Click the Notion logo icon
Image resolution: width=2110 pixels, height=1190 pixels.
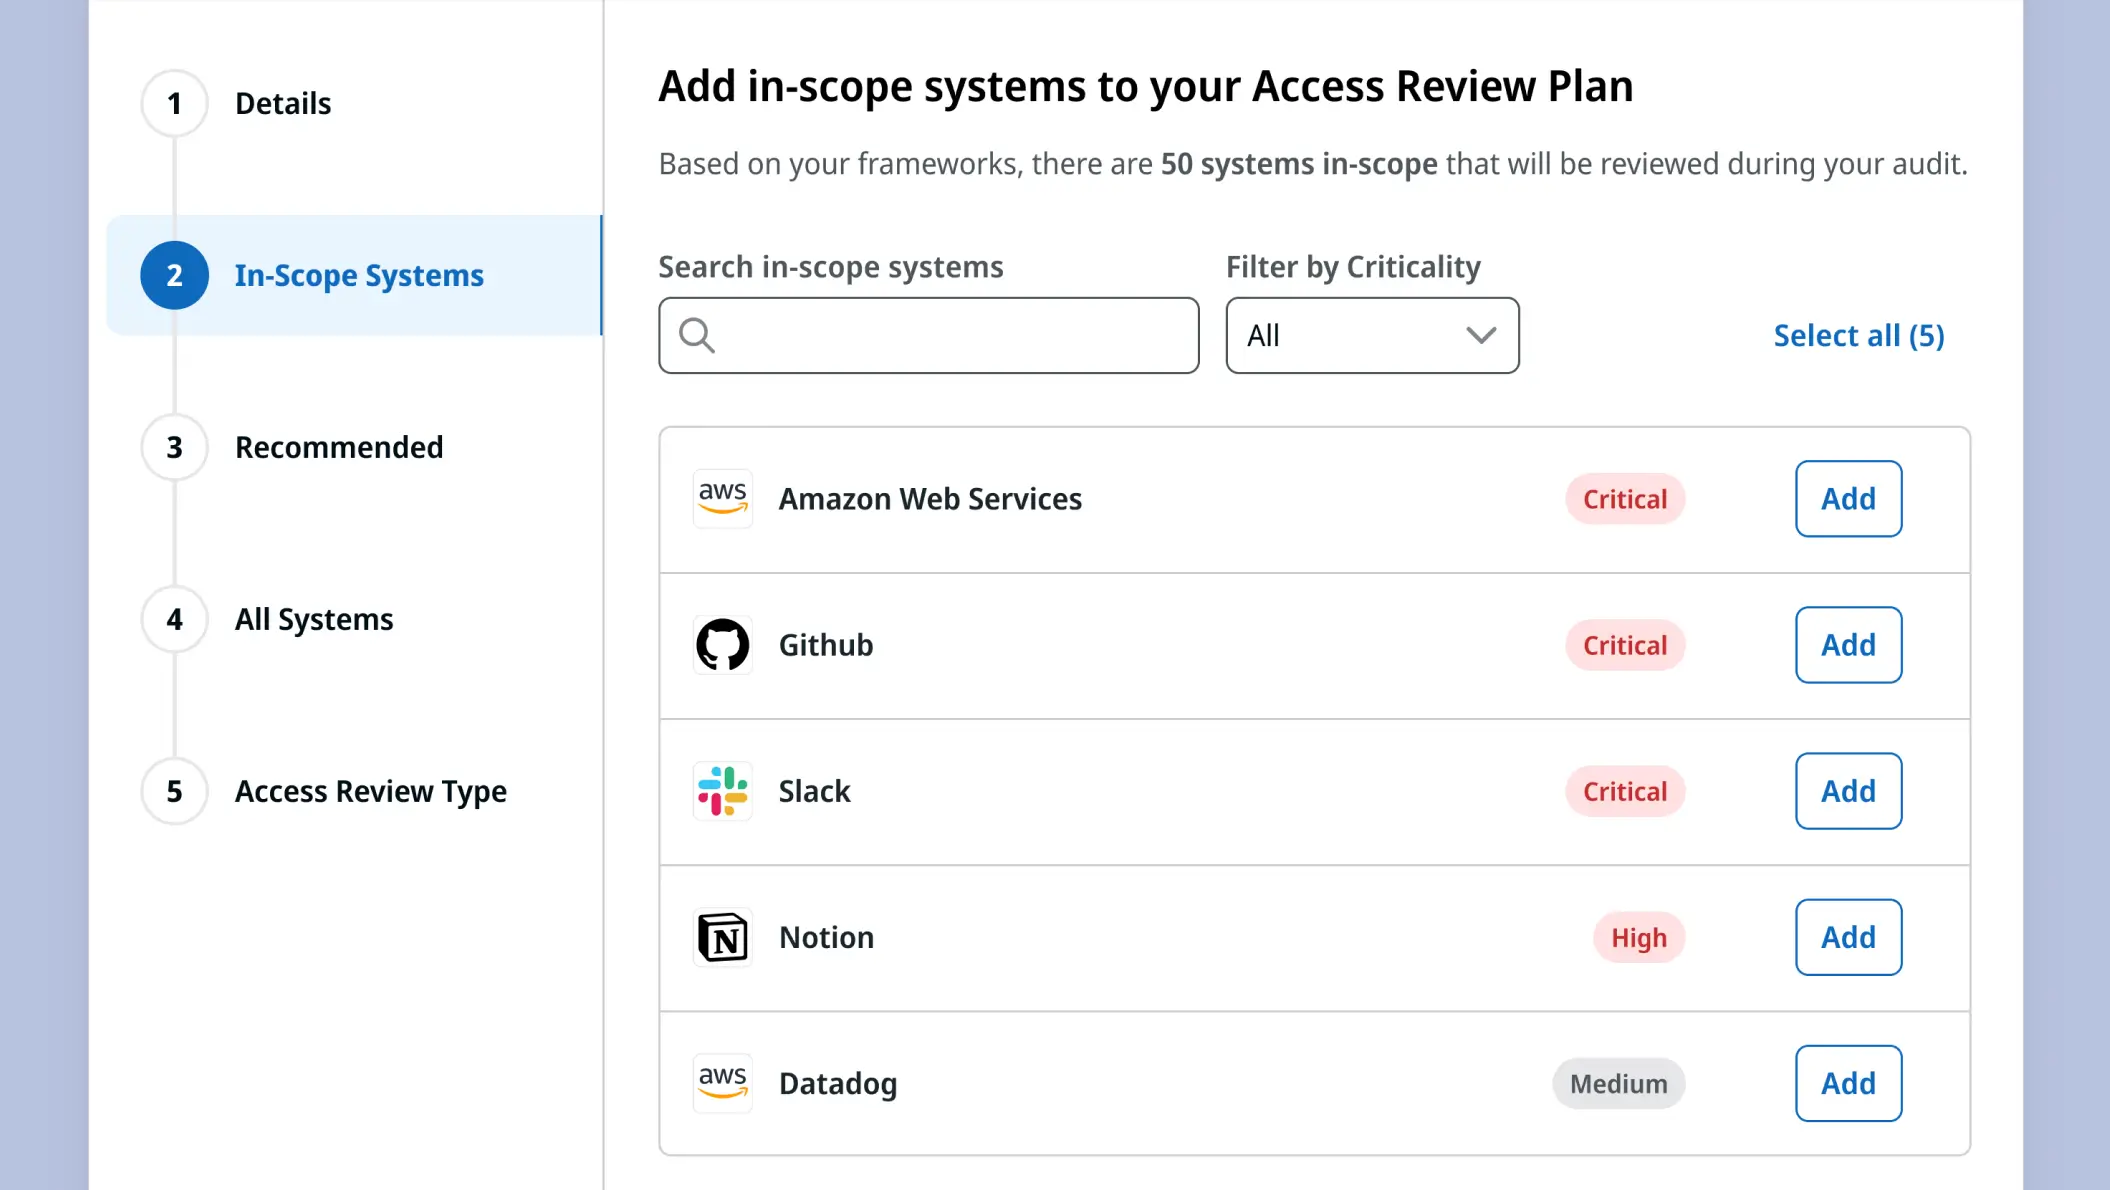click(722, 937)
